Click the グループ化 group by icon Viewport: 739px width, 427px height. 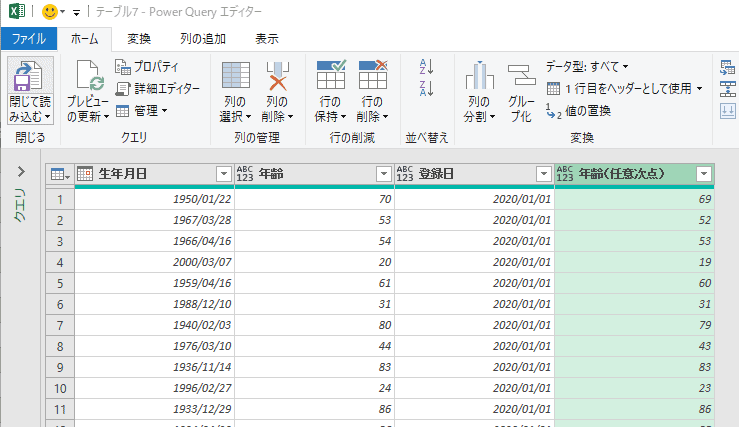[x=521, y=77]
